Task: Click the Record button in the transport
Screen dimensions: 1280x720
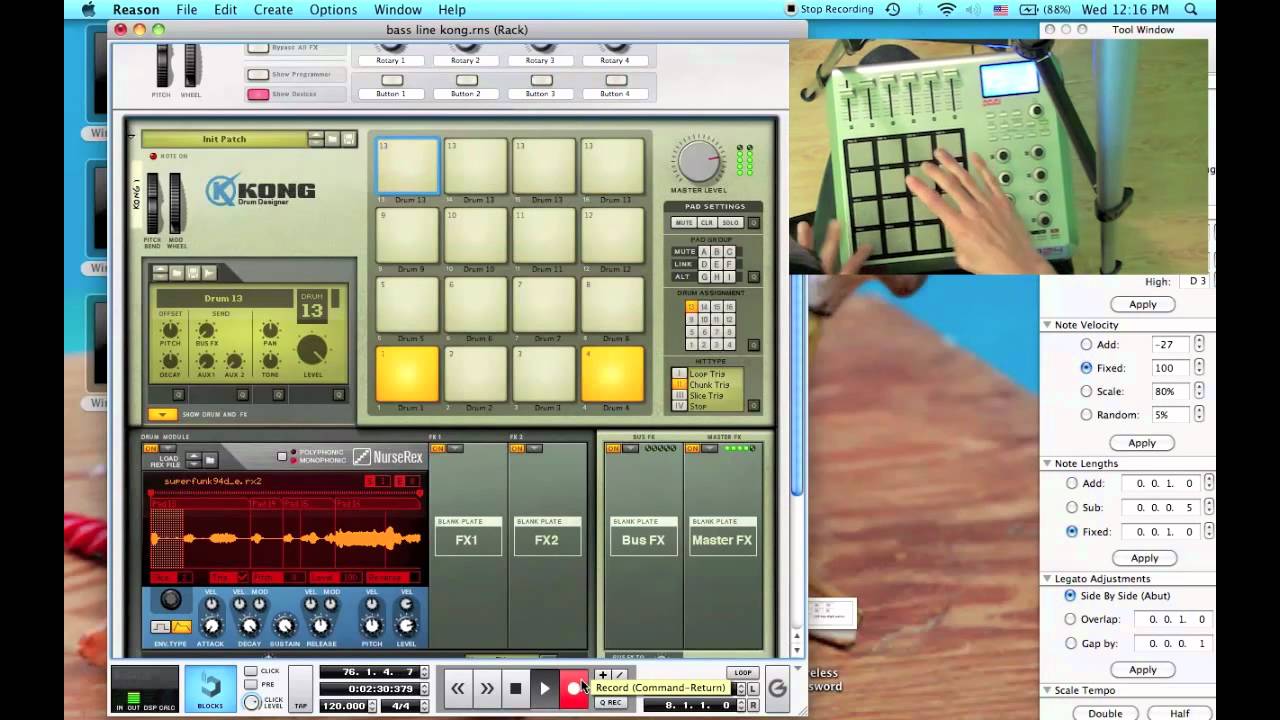Action: pos(574,688)
